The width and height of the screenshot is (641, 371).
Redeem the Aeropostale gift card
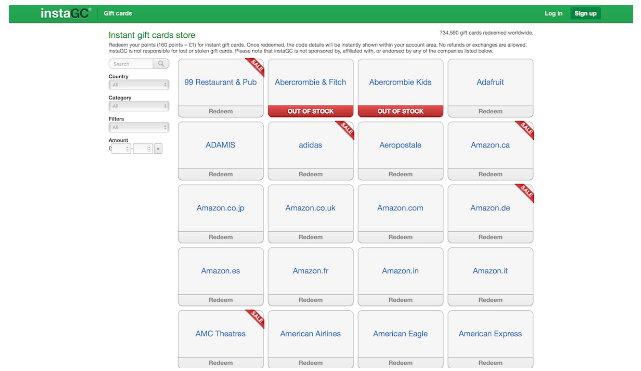[401, 174]
